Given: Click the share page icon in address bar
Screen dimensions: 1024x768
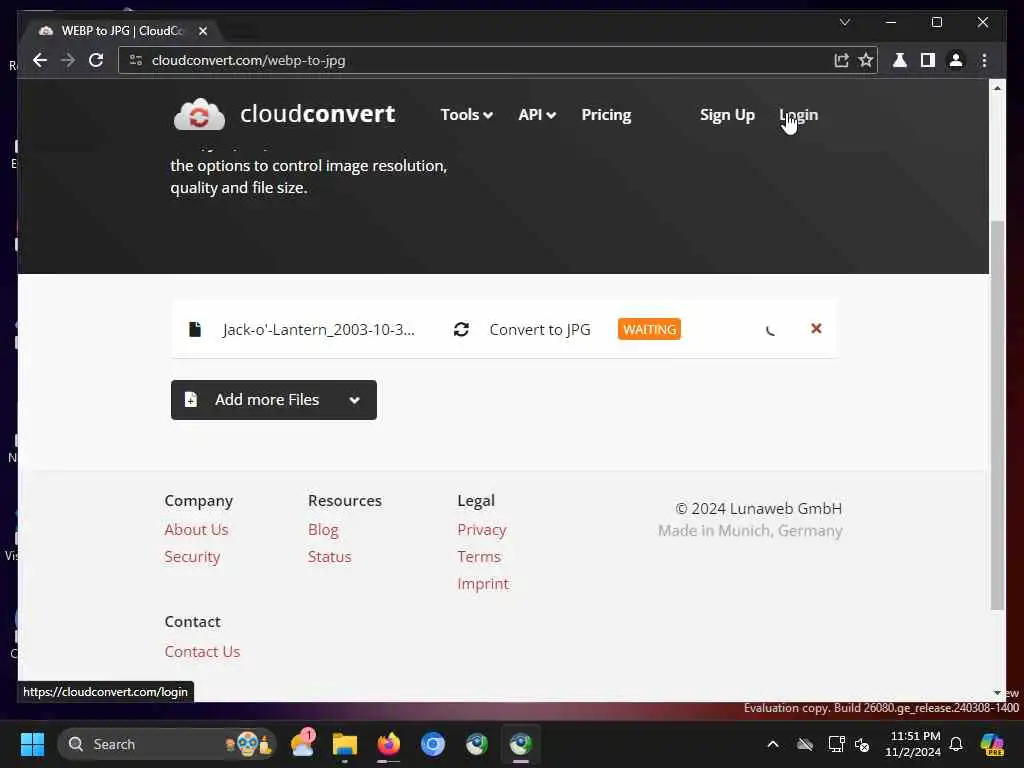Looking at the screenshot, I should point(841,60).
